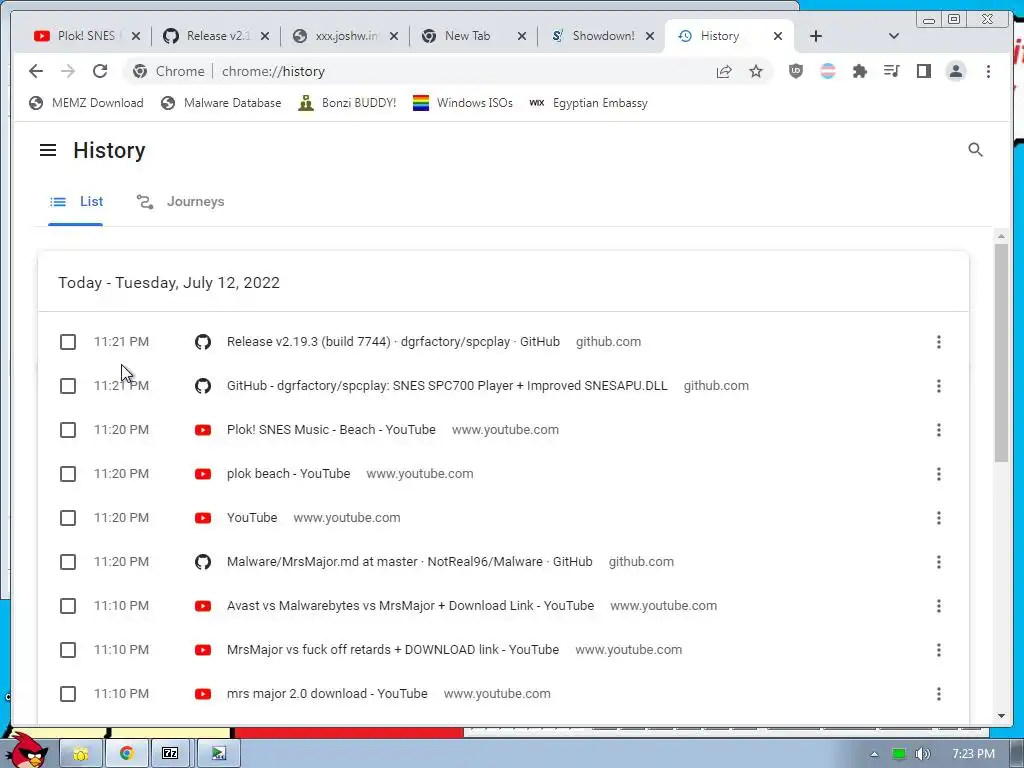1024x768 pixels.
Task: Share this page using the share icon
Action: click(724, 71)
